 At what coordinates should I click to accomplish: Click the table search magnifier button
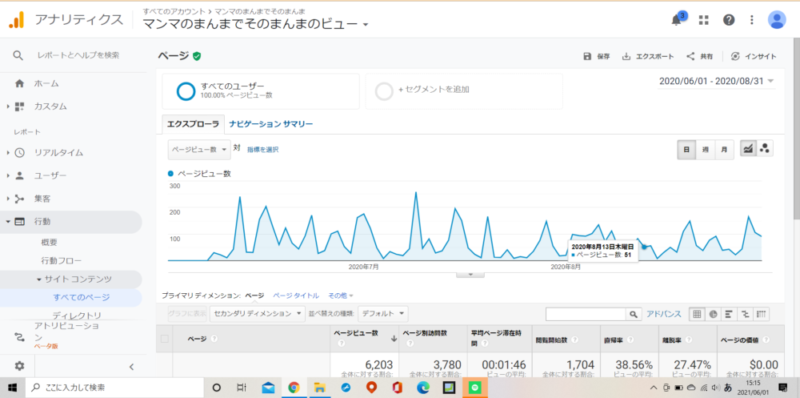633,314
